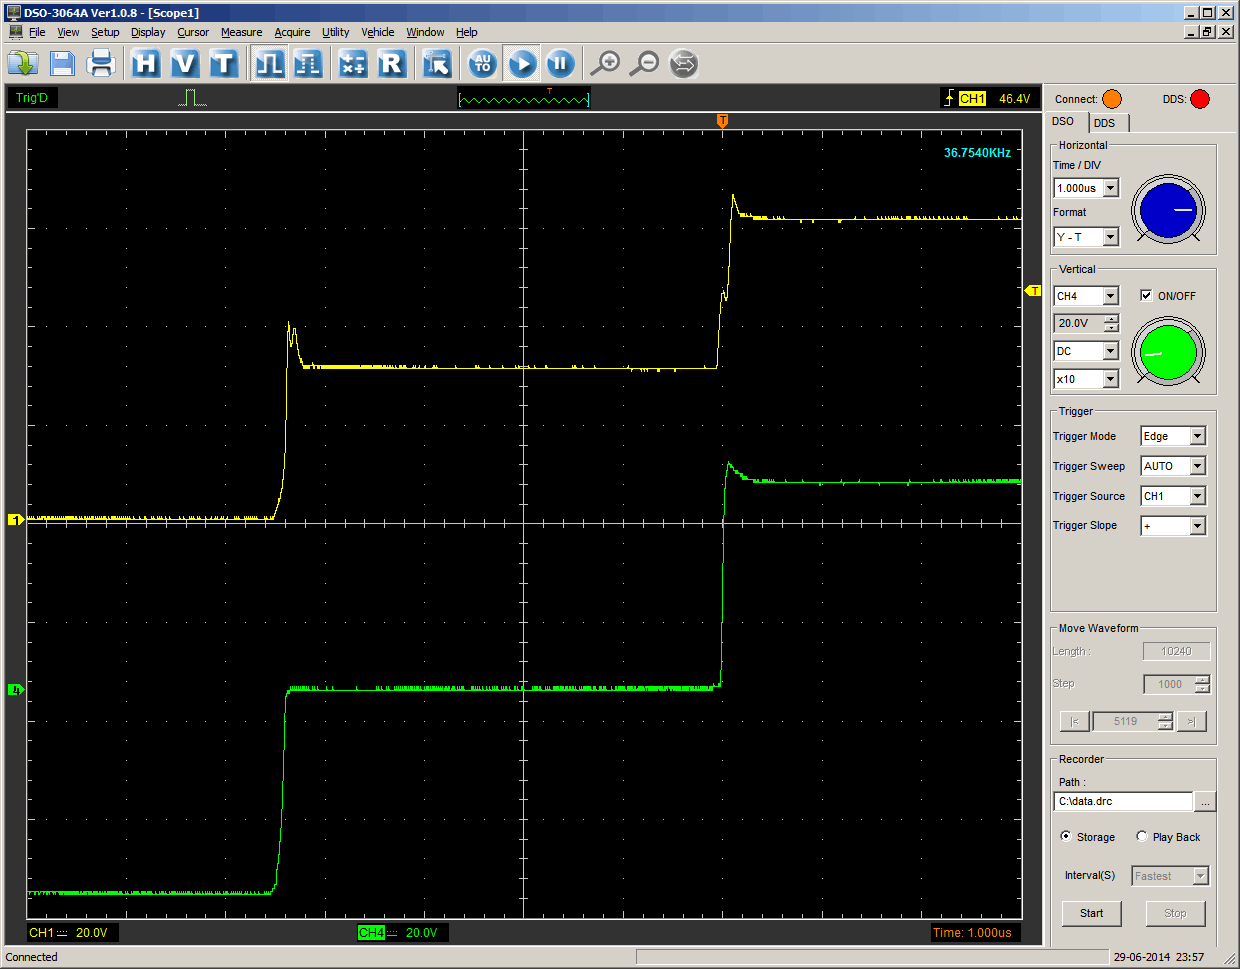Click the waveform overview thumbnail at top

524,98
